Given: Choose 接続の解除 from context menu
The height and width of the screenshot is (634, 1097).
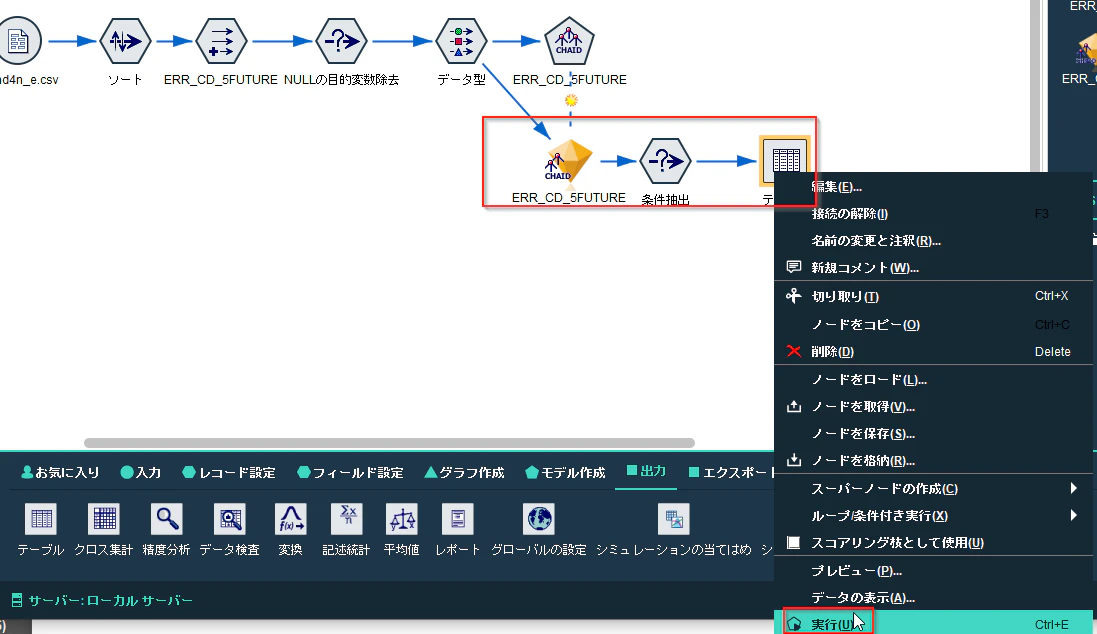Looking at the screenshot, I should 933,213.
